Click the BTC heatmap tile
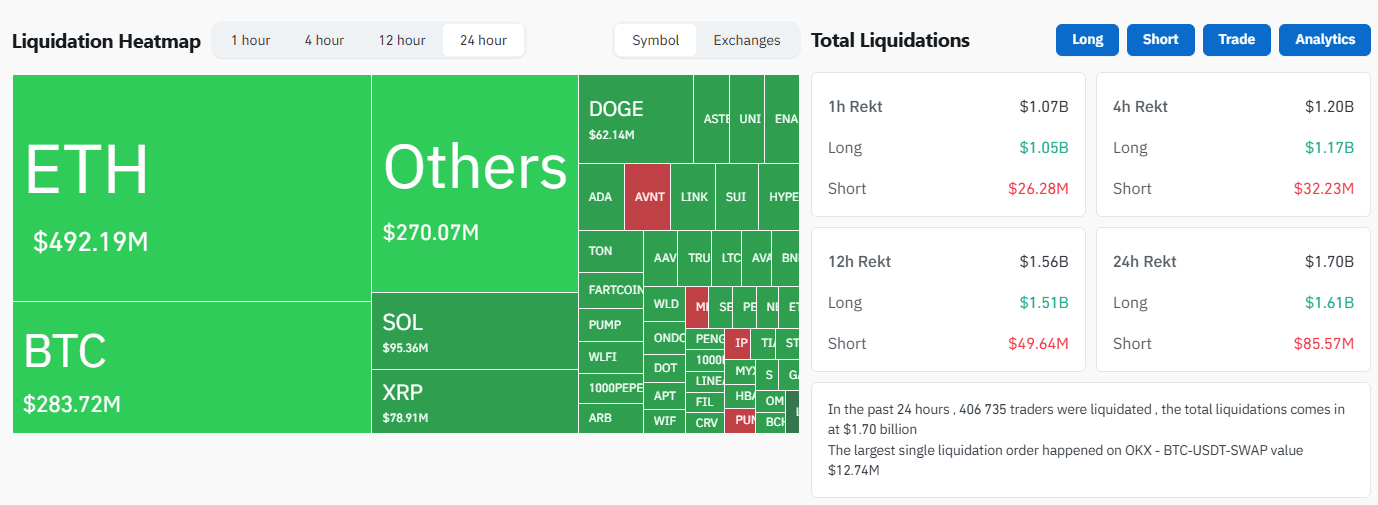 coord(192,367)
